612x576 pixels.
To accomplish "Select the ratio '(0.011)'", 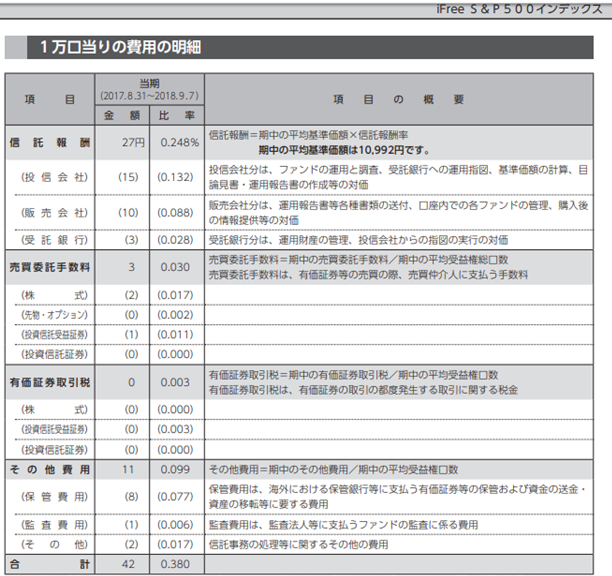I will point(175,334).
